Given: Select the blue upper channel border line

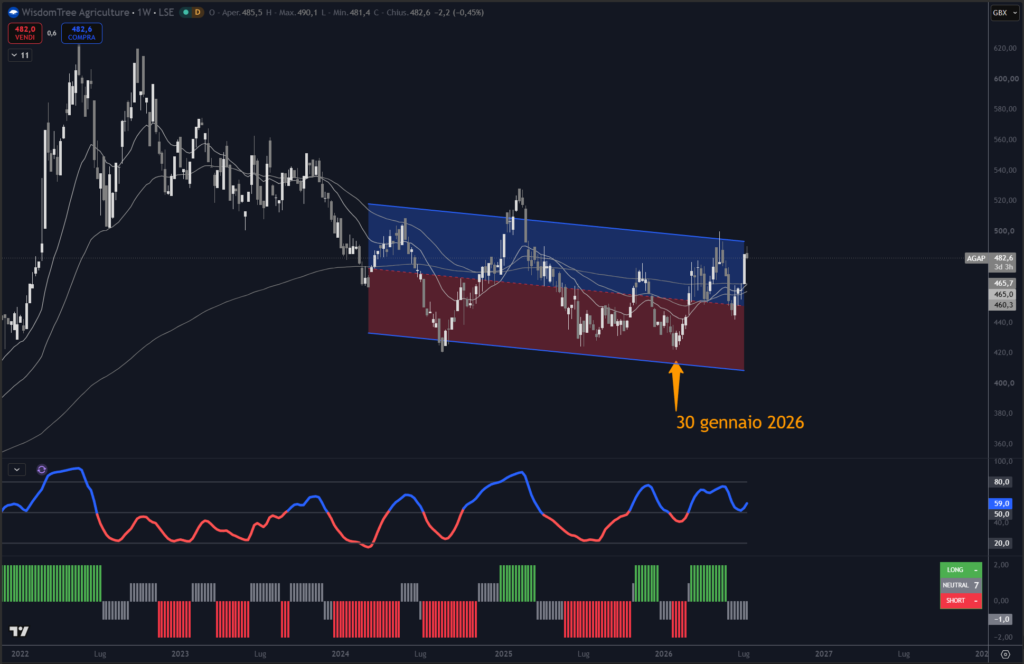Looking at the screenshot, I should 556,223.
